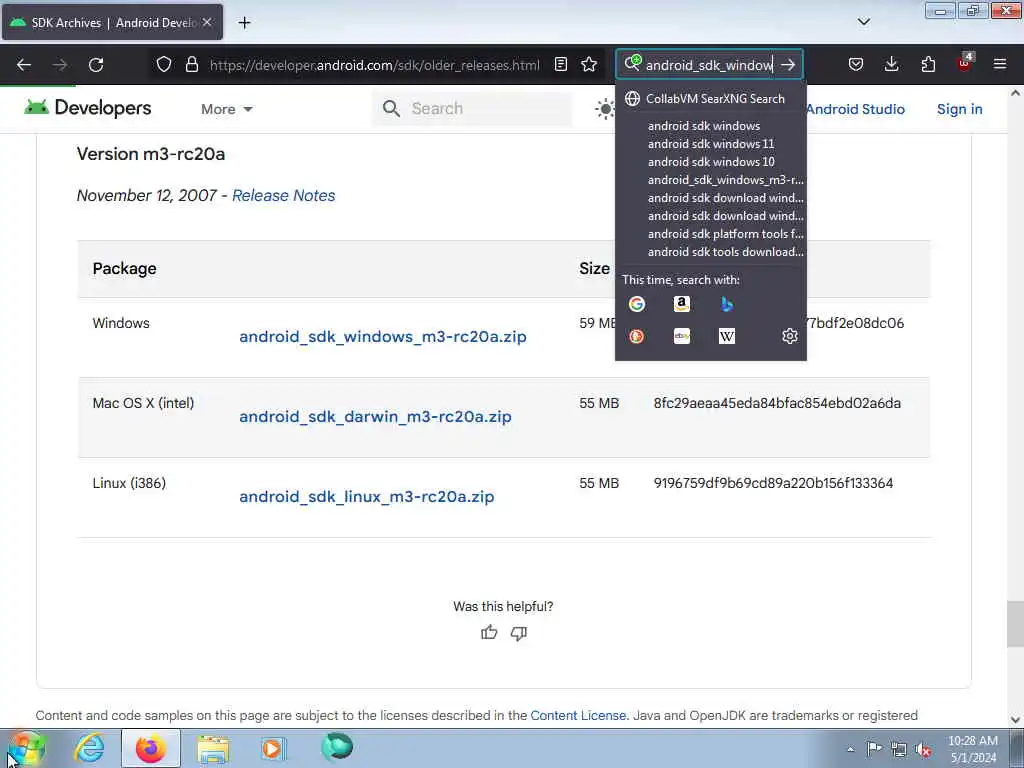Screen dimensions: 1024x768
Task: Search this time with Wikipedia
Action: pyautogui.click(x=727, y=336)
